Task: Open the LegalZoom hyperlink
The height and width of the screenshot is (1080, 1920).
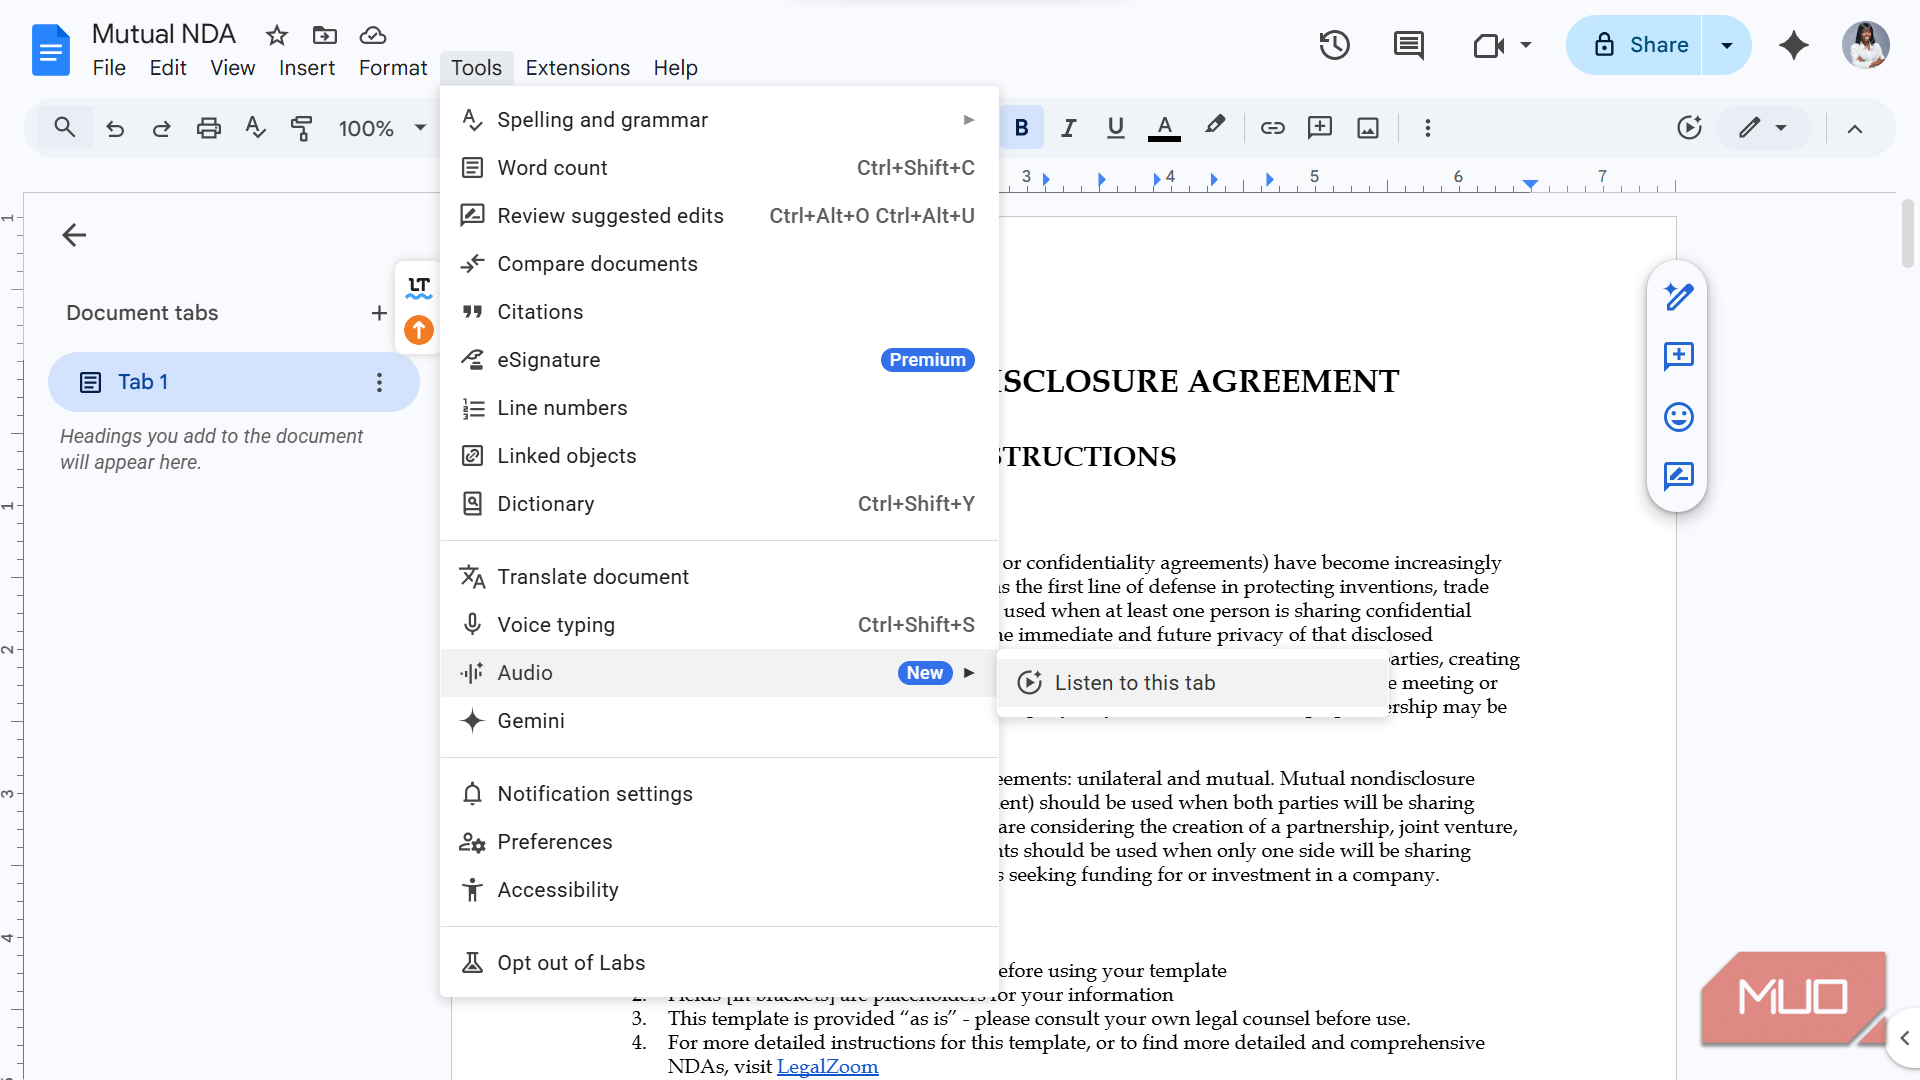Action: 827,1067
